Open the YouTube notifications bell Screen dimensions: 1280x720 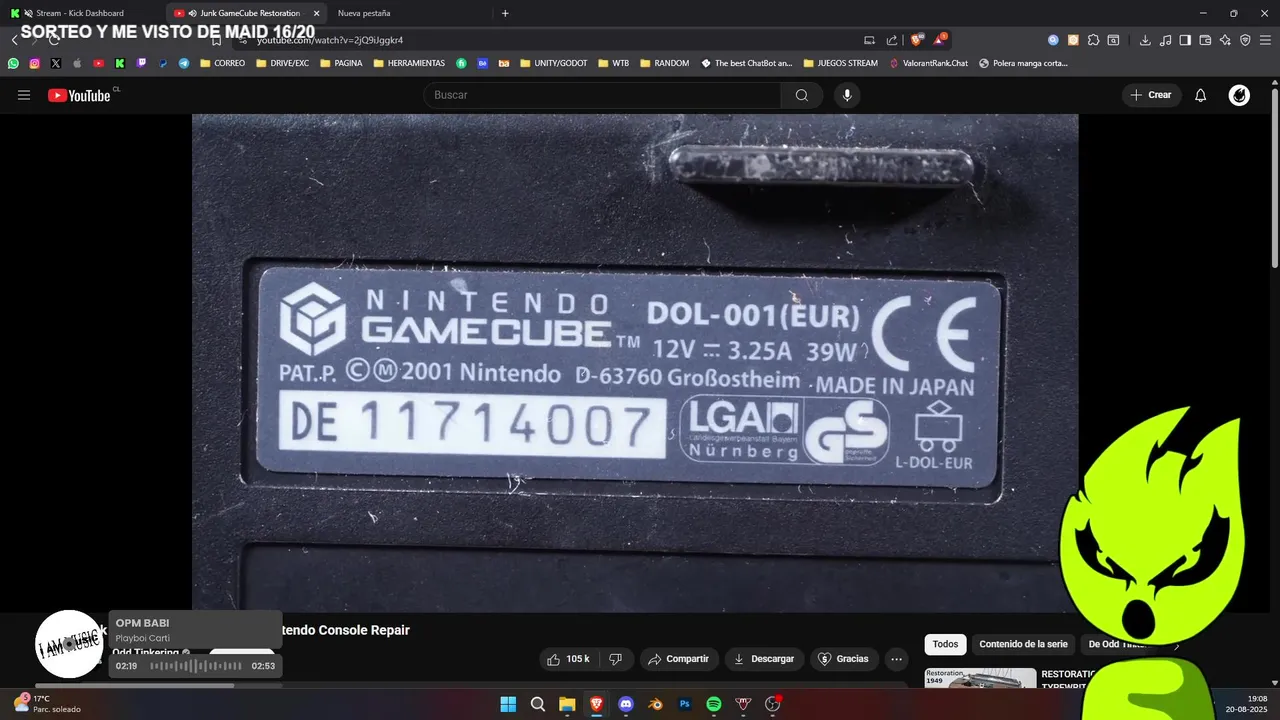(1201, 95)
